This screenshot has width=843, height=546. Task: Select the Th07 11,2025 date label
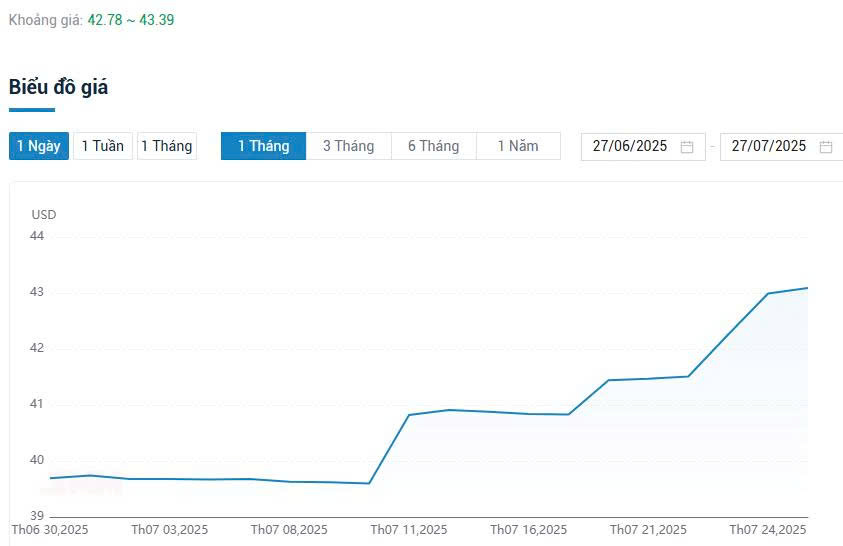coord(409,529)
